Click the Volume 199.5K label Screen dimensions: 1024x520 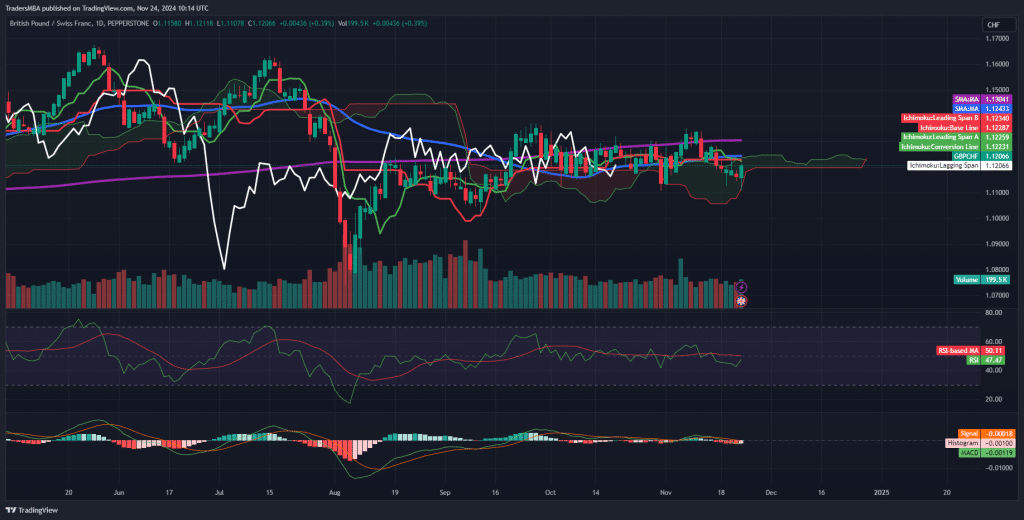click(980, 280)
